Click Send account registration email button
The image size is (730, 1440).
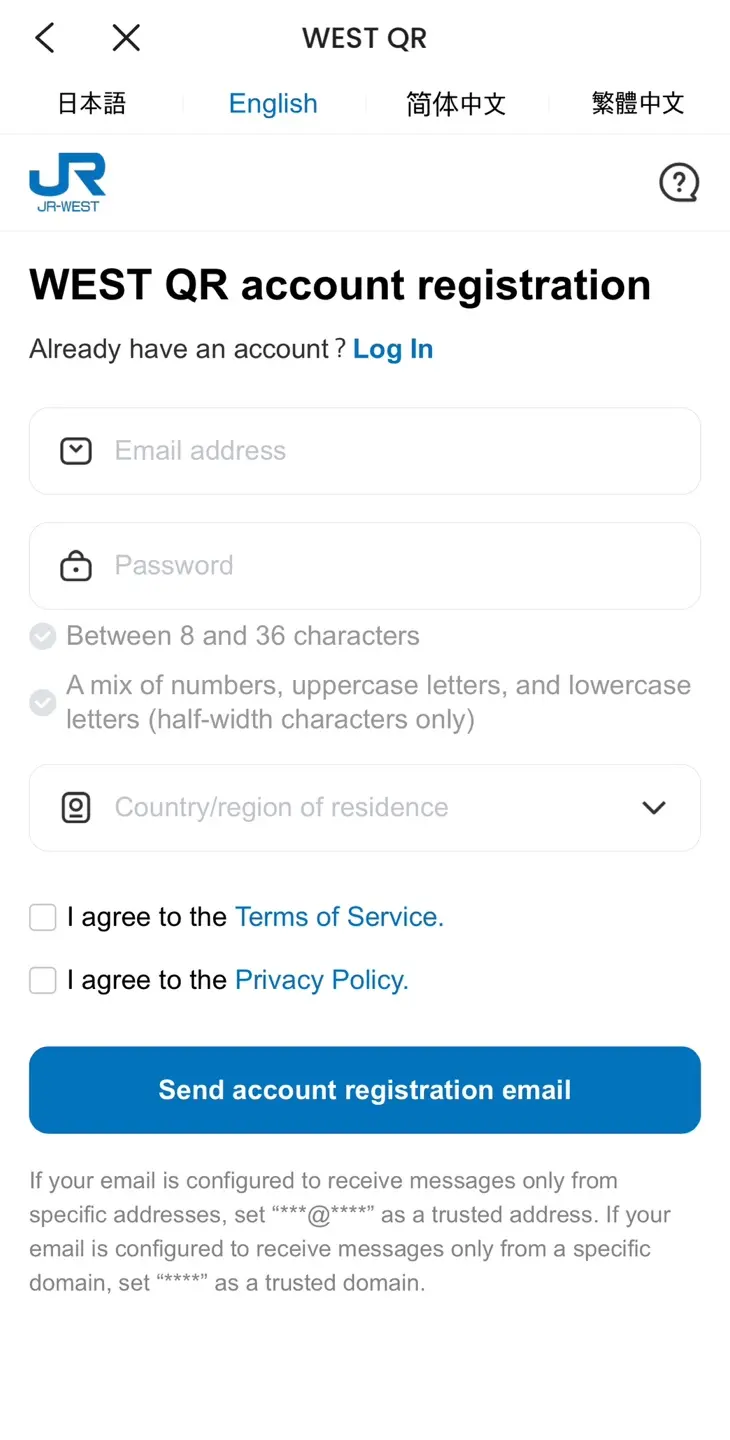(365, 1090)
